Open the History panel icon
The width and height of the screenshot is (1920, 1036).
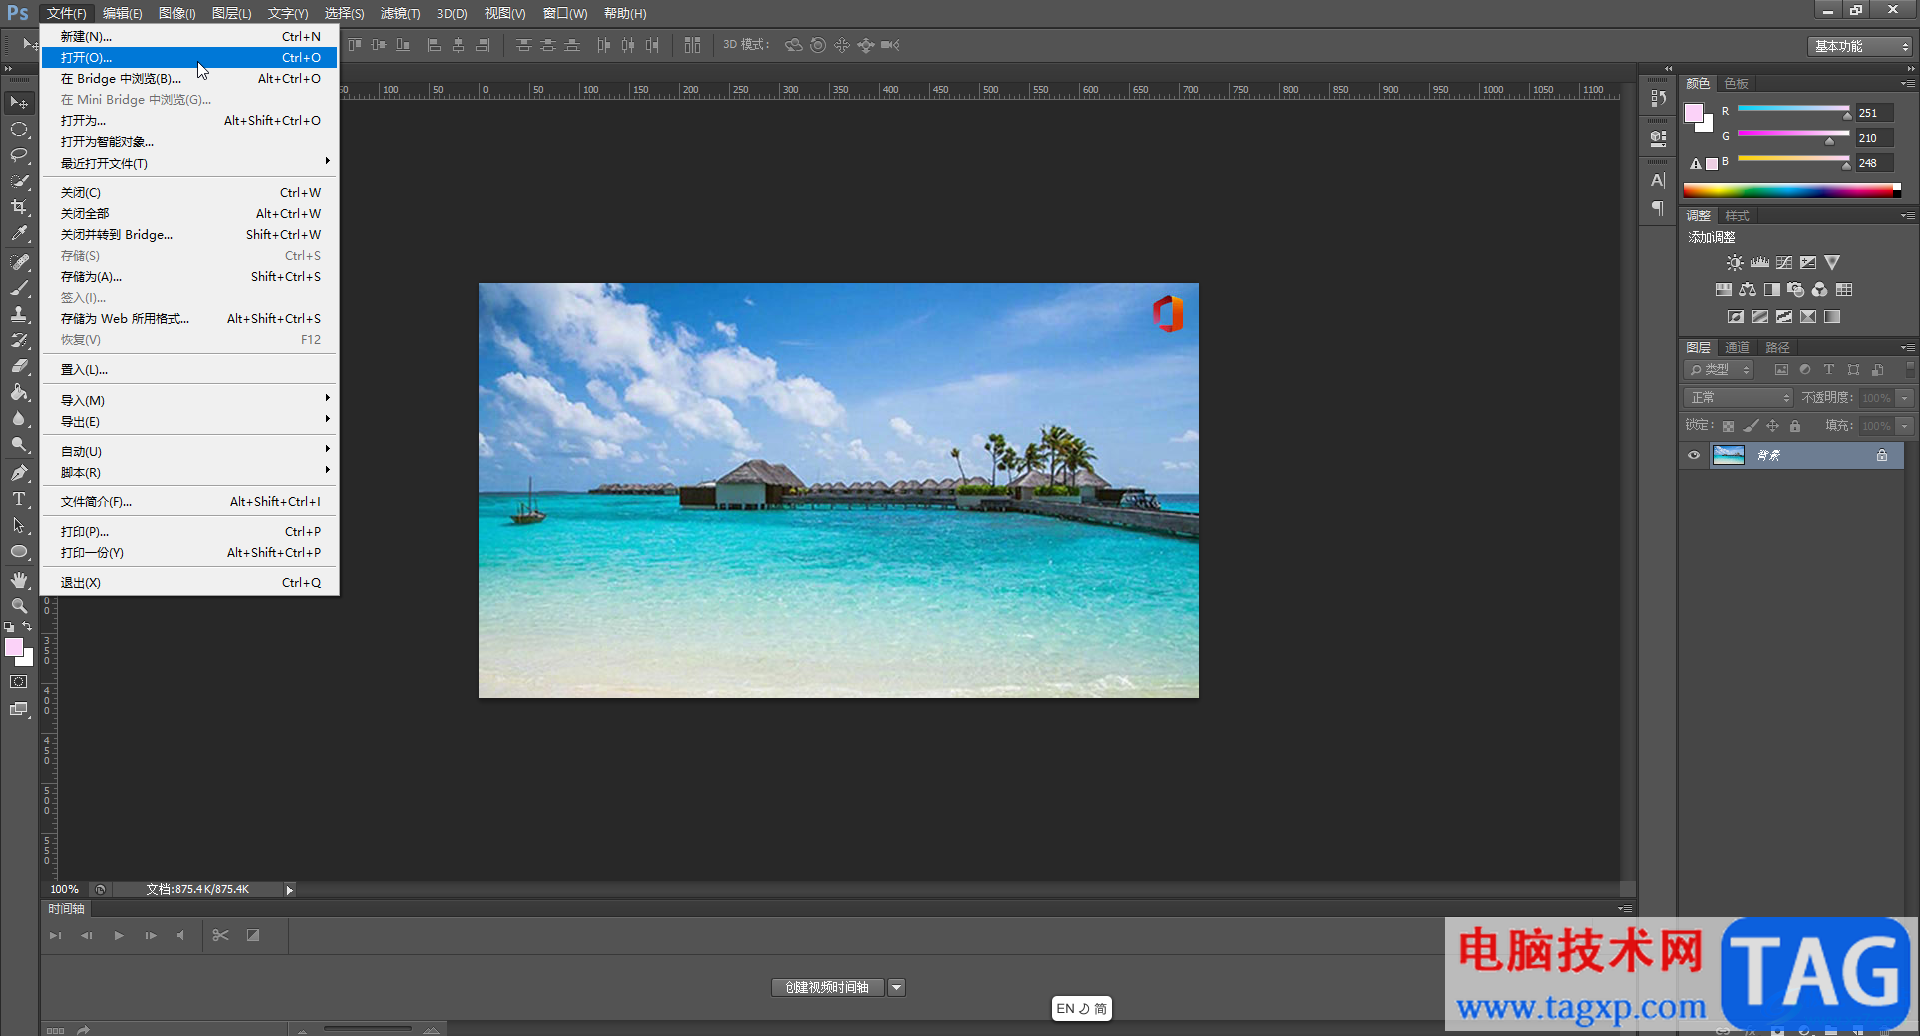pyautogui.click(x=1658, y=98)
